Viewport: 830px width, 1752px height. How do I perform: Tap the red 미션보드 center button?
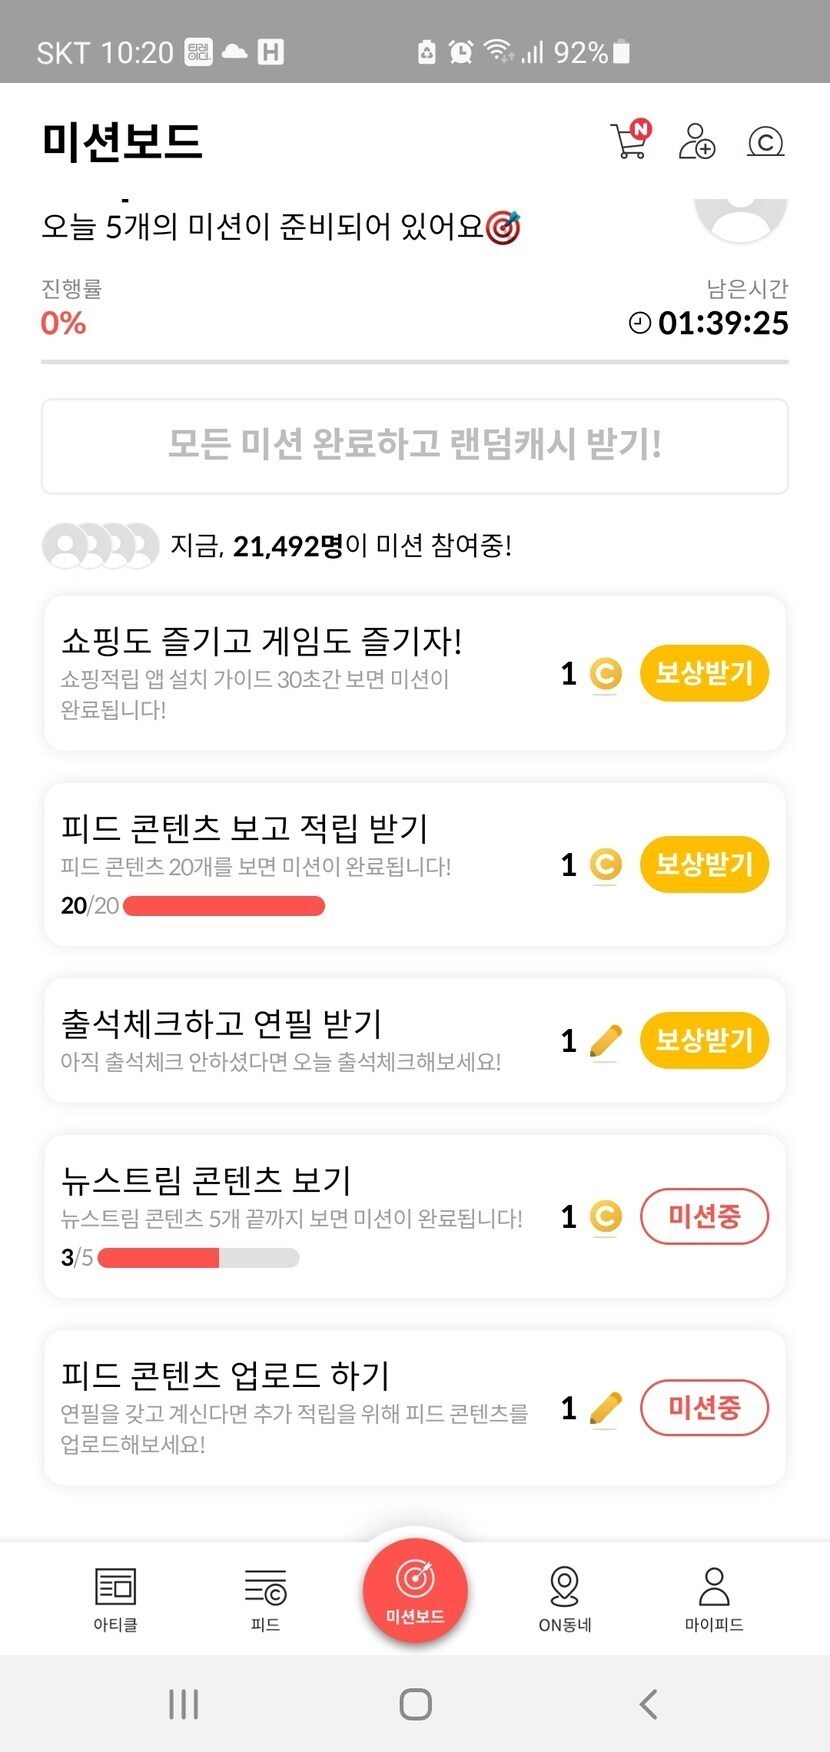415,1590
